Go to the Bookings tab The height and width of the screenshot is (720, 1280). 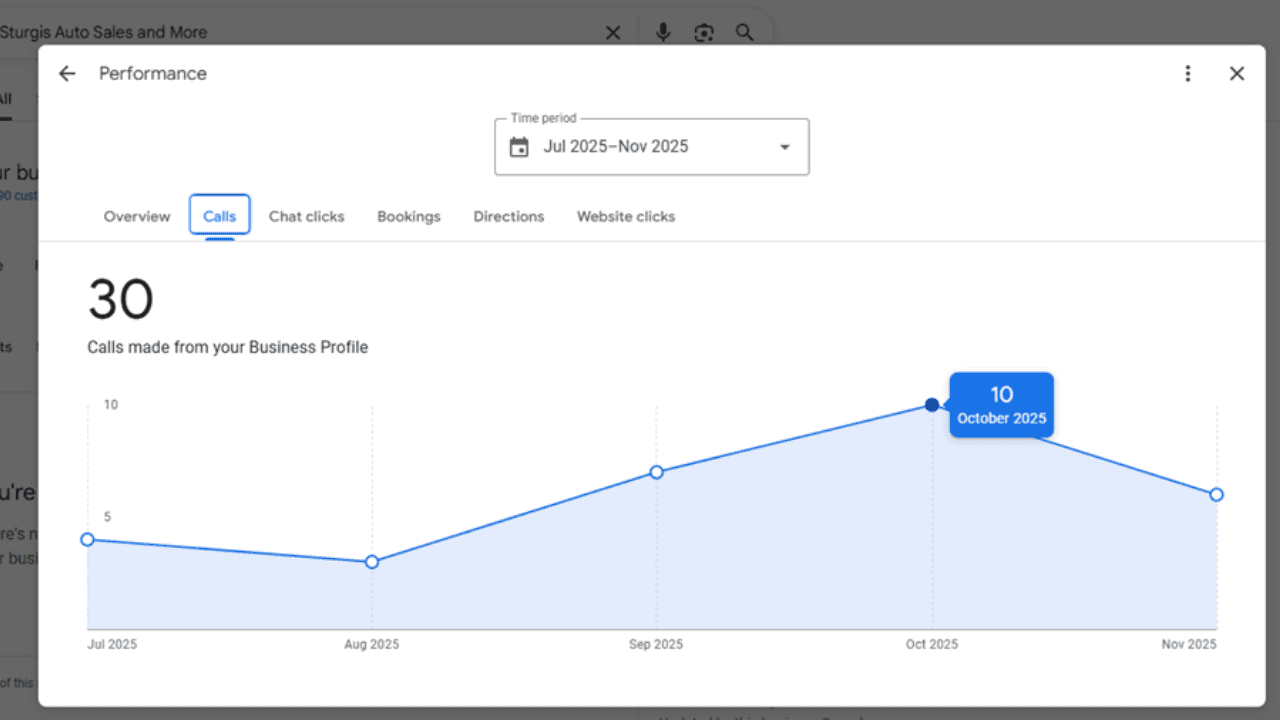408,216
